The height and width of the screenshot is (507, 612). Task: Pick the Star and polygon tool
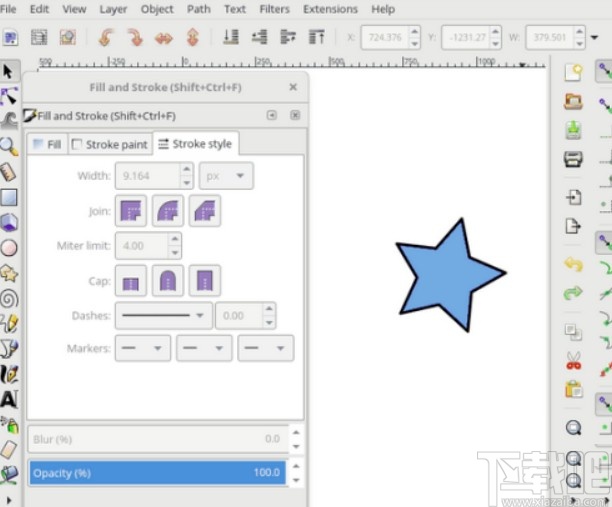click(9, 272)
